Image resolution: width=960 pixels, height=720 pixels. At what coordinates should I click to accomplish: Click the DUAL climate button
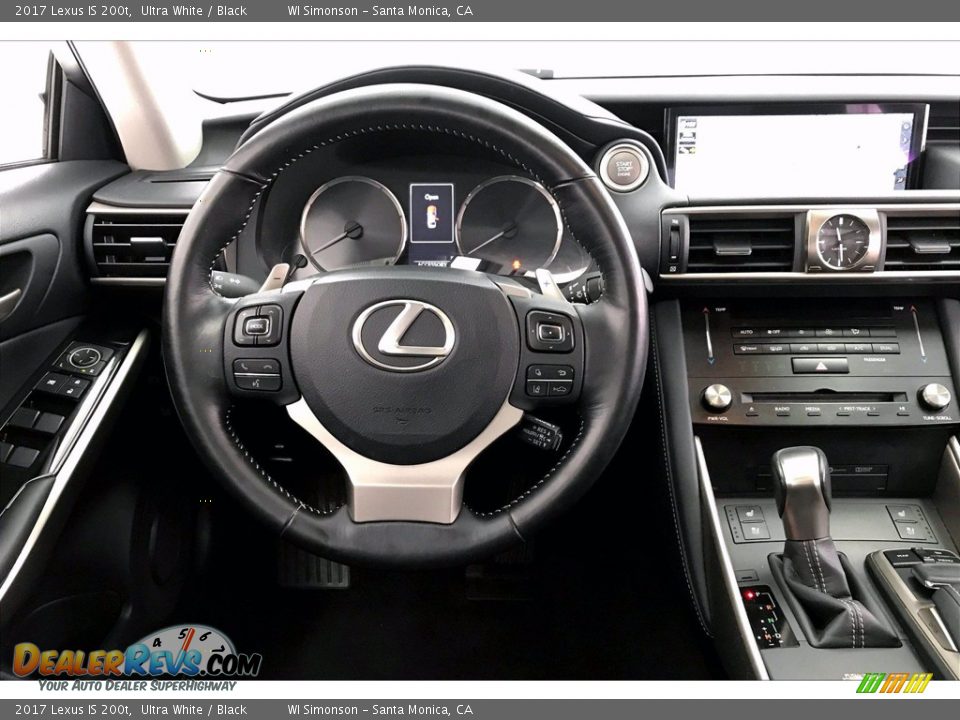point(885,348)
